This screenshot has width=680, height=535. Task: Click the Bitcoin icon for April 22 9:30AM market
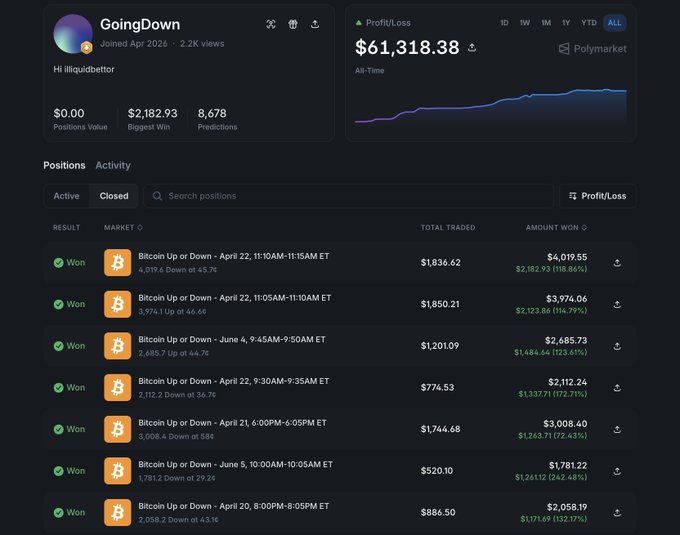(x=118, y=387)
